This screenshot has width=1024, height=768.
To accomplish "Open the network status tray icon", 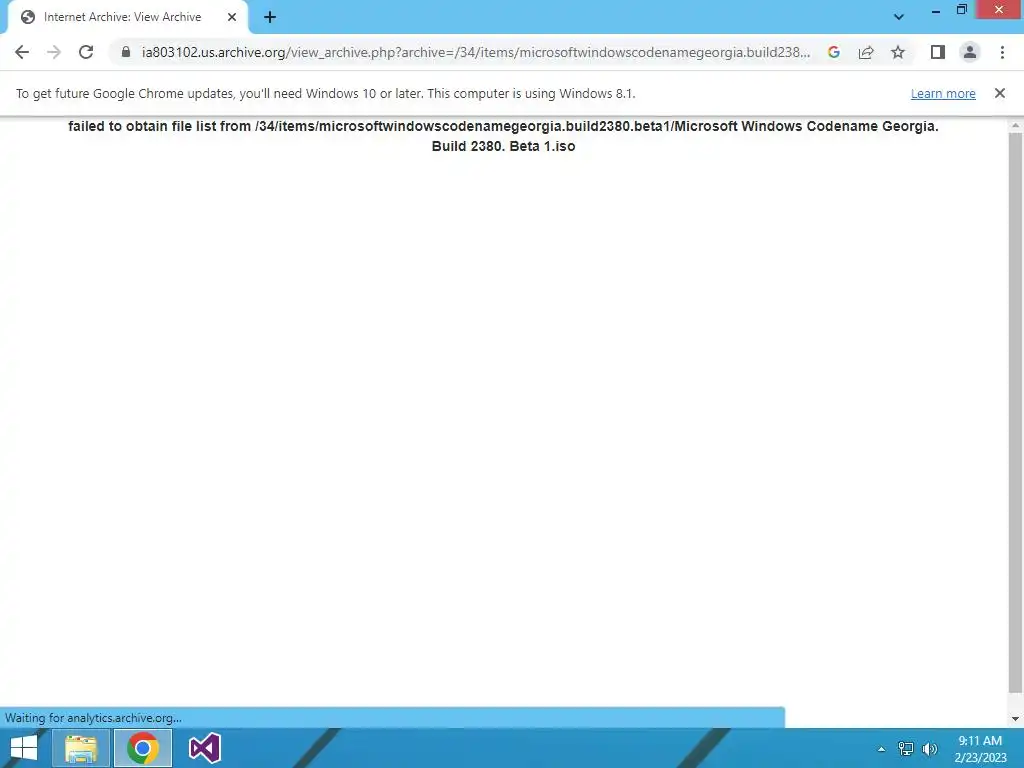I will [906, 749].
